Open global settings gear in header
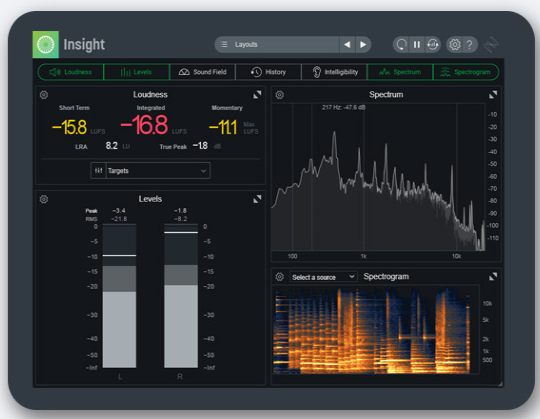This screenshot has height=419, width=540. (455, 44)
